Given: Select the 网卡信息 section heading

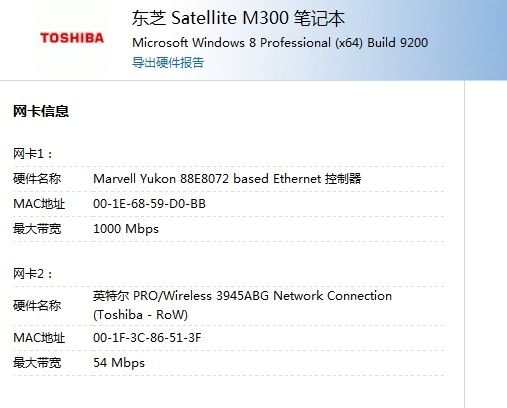Looking at the screenshot, I should click(x=41, y=111).
